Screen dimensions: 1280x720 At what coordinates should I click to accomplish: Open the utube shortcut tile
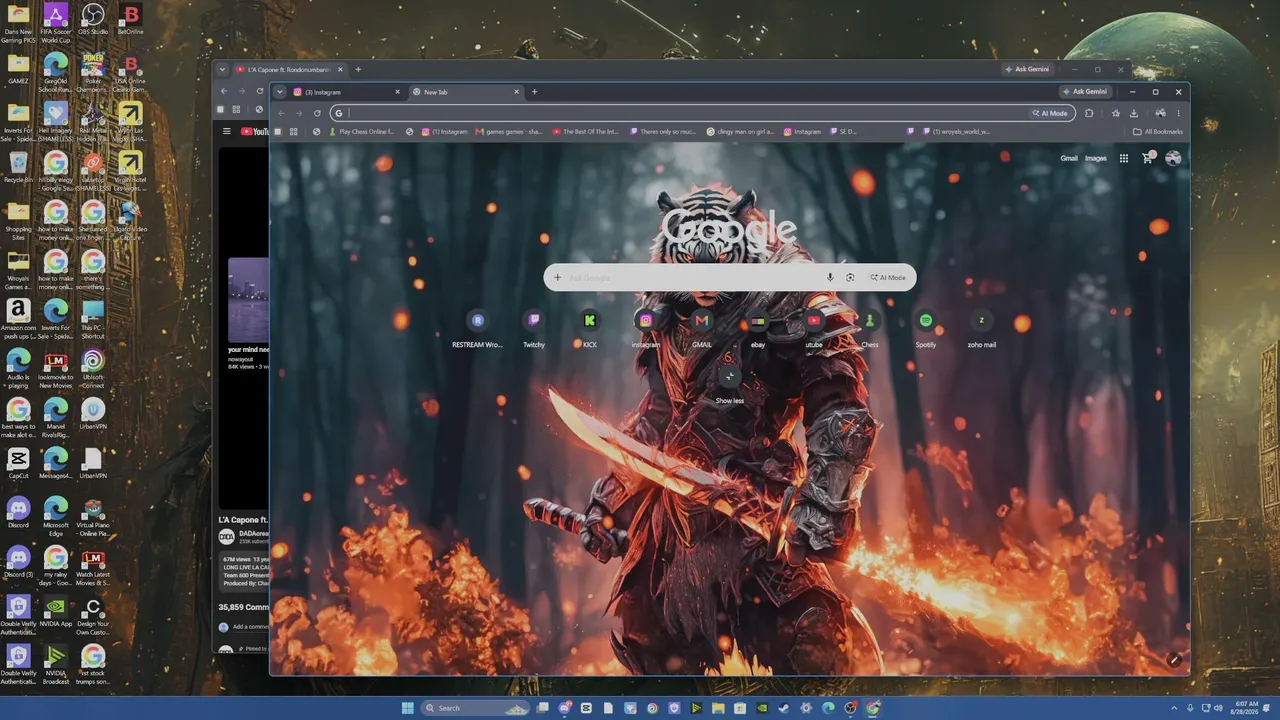[814, 329]
